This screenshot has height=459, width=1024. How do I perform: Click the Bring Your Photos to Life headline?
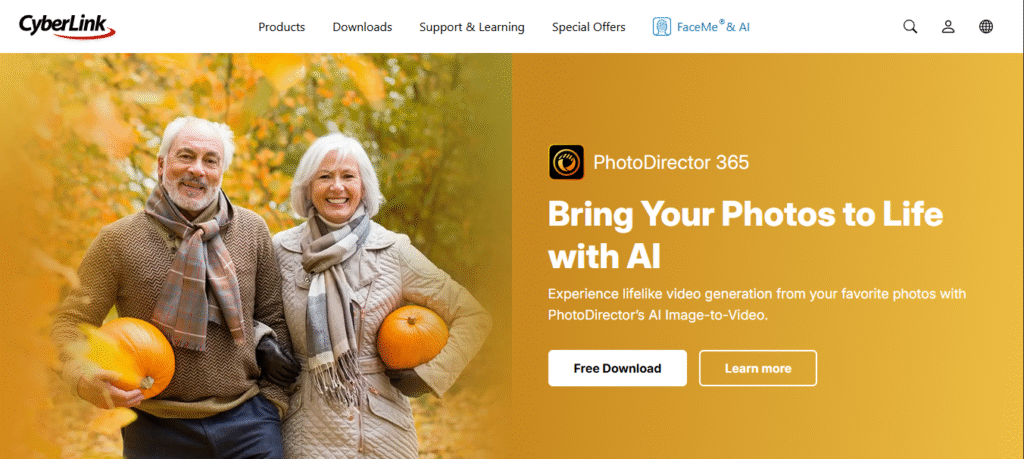[x=745, y=236]
